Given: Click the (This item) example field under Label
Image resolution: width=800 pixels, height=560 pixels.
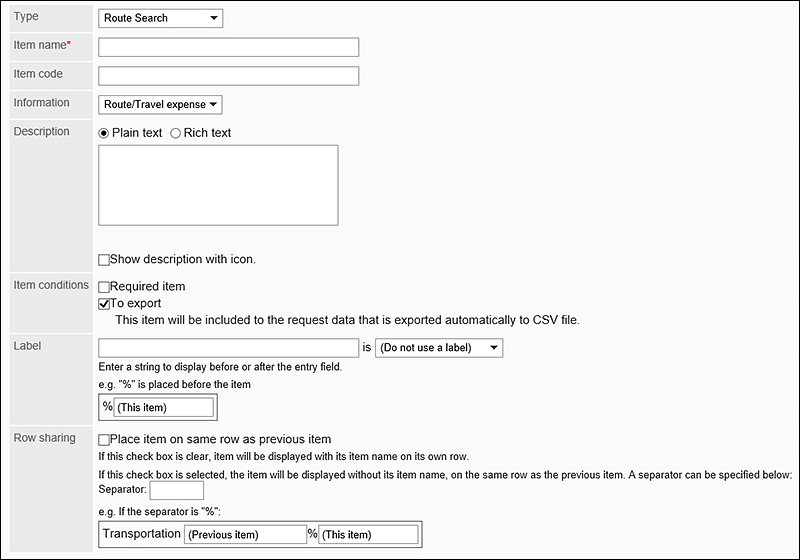Looking at the screenshot, I should [163, 408].
